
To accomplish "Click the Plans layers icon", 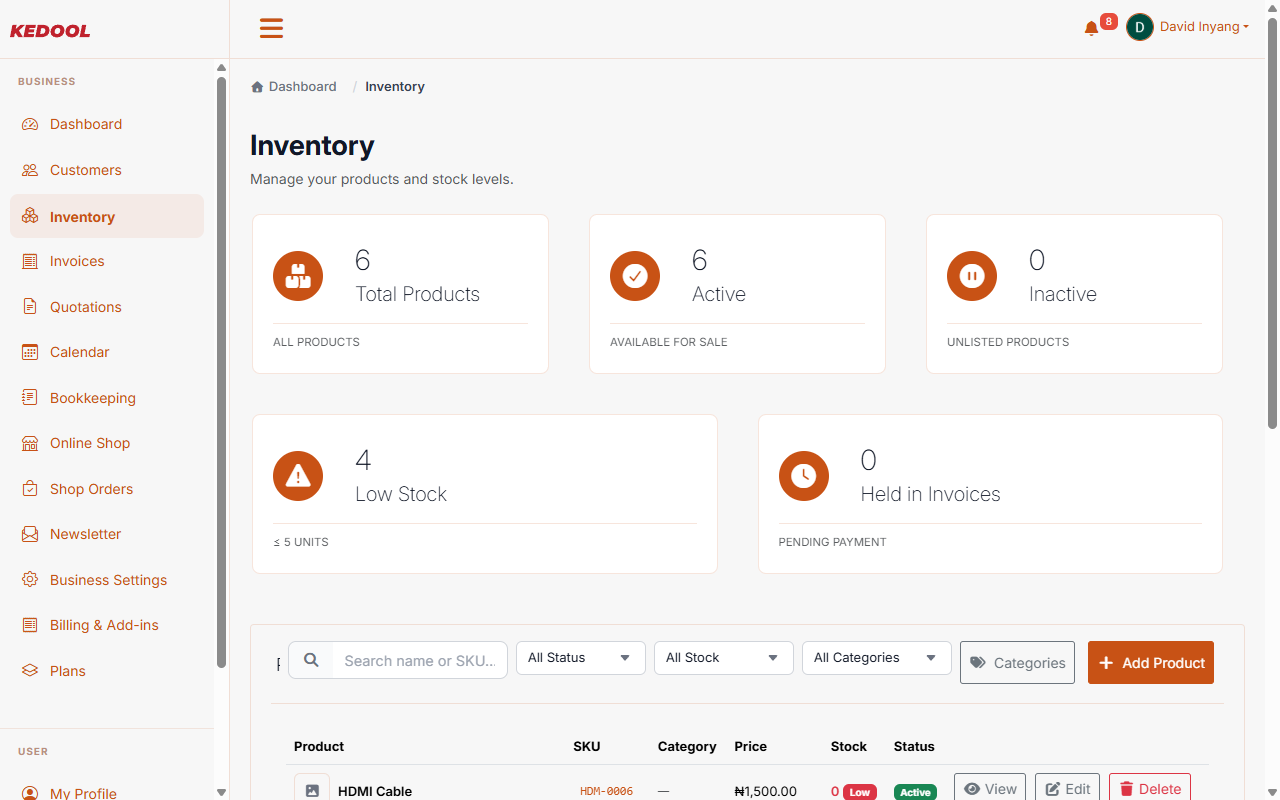I will (30, 671).
